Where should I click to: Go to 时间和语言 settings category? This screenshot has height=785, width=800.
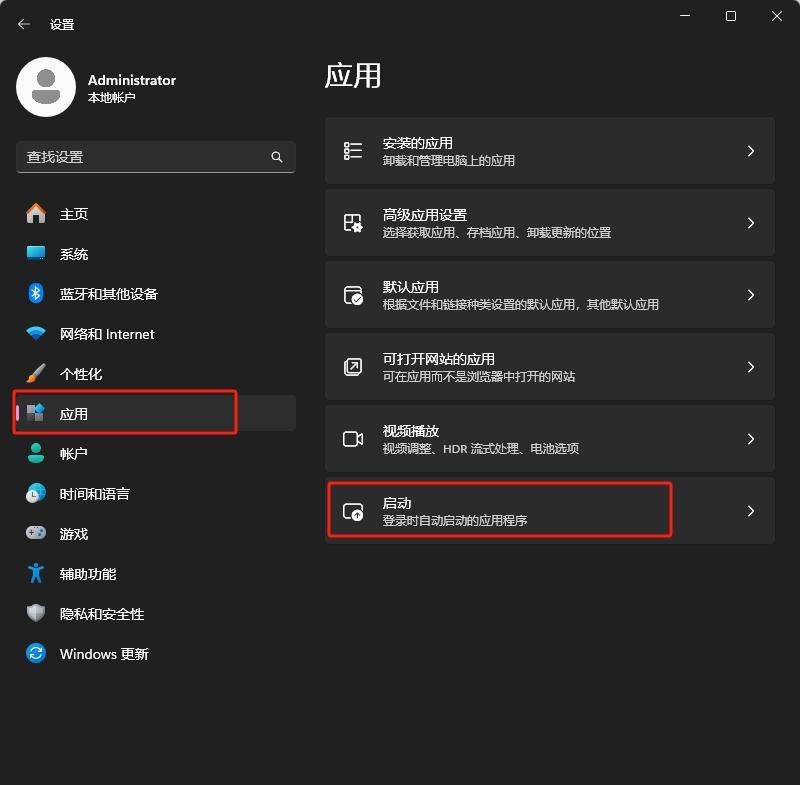(x=94, y=494)
